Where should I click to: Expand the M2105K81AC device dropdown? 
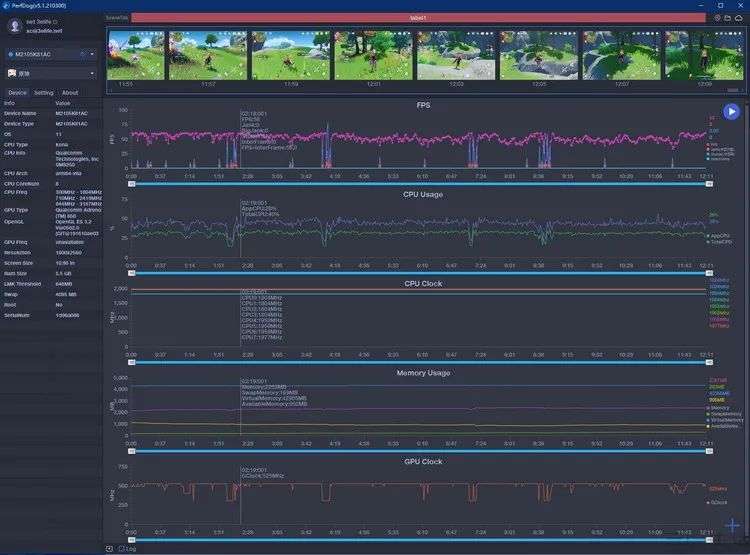pyautogui.click(x=92, y=54)
